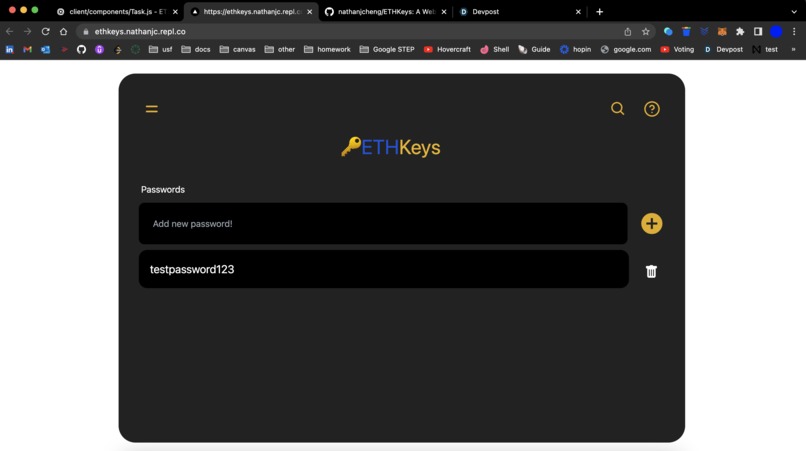Close the Devpost tab
Viewport: 806px width, 451px height.
pyautogui.click(x=578, y=11)
